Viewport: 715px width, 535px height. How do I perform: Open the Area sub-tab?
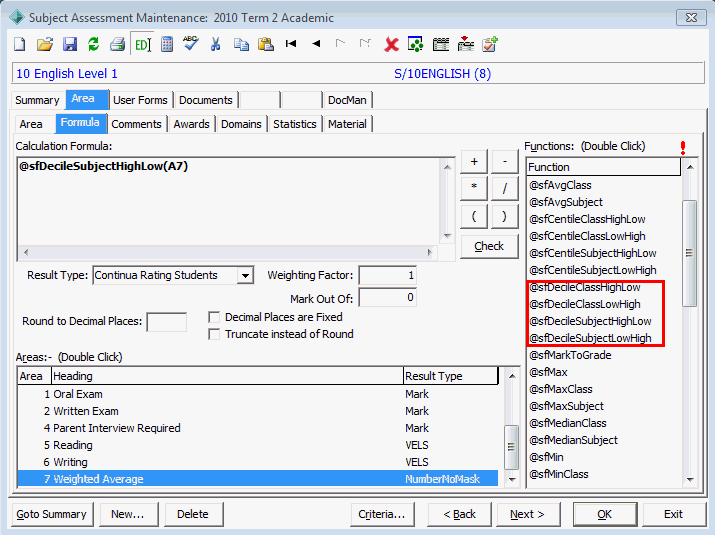[x=31, y=124]
